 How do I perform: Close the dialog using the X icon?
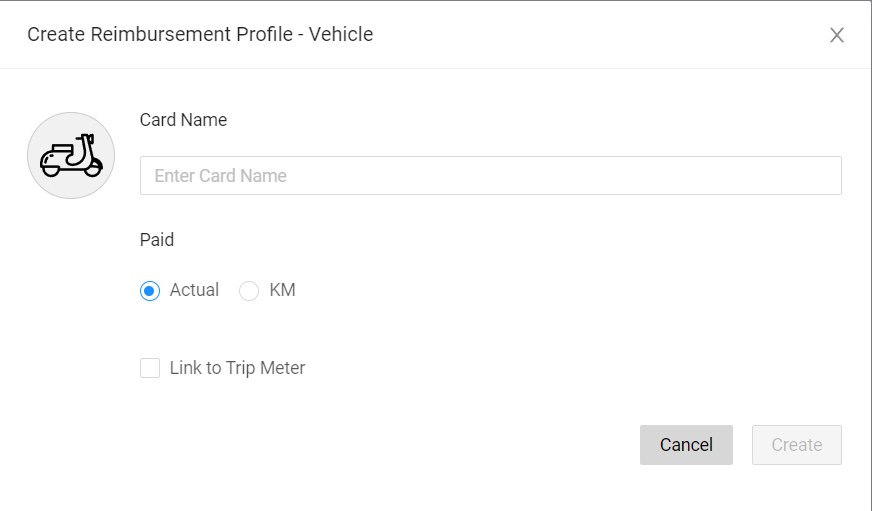pos(837,35)
